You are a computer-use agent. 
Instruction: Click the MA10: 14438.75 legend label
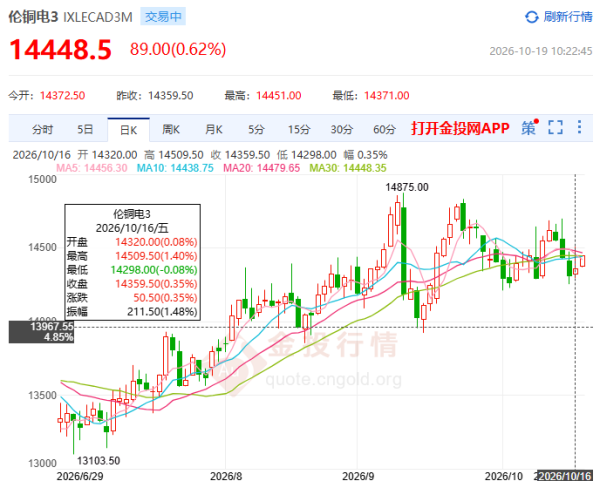point(175,168)
